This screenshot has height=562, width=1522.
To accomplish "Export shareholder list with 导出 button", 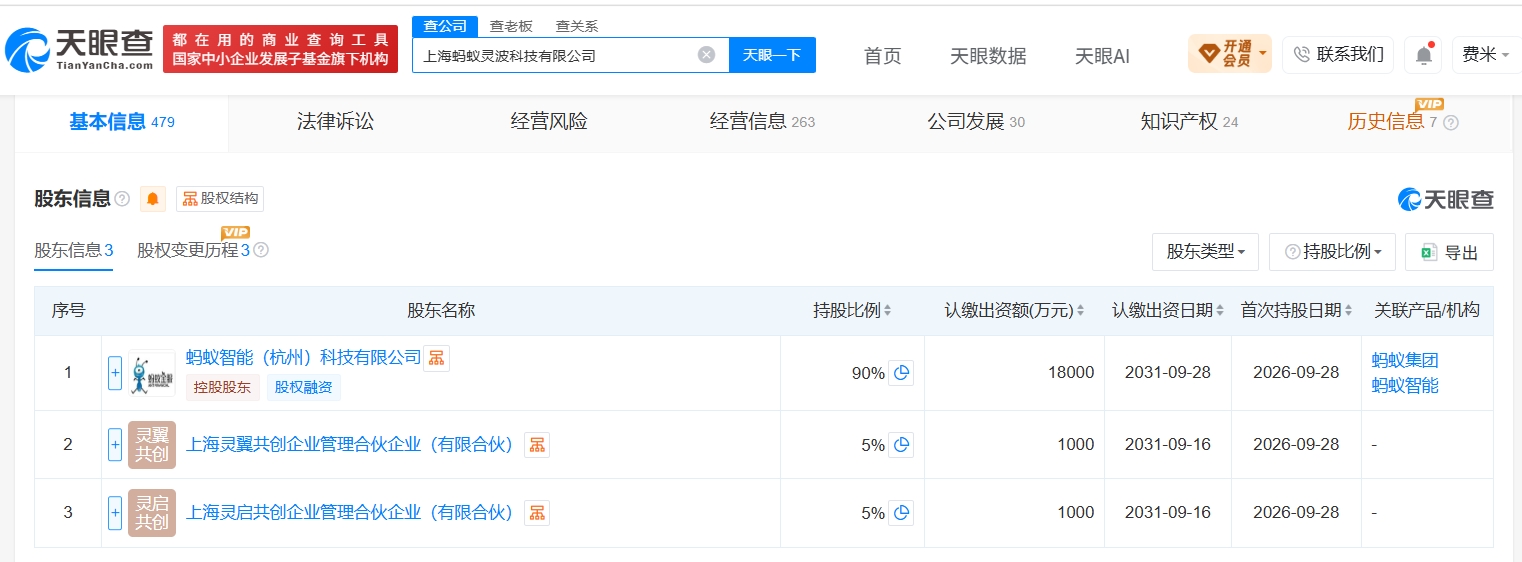I will pyautogui.click(x=1449, y=252).
